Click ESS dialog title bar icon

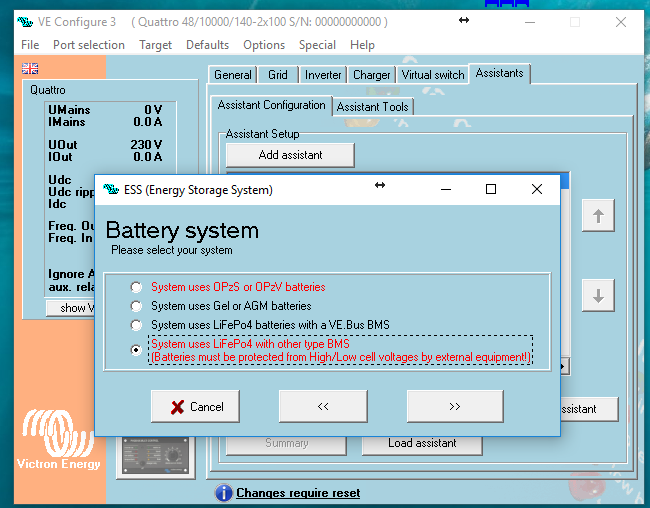111,190
